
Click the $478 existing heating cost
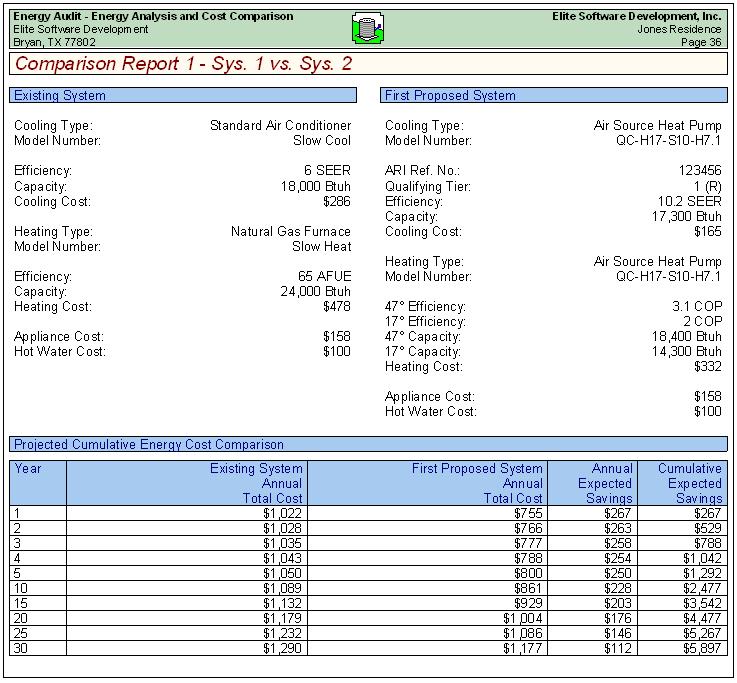pyautogui.click(x=337, y=307)
